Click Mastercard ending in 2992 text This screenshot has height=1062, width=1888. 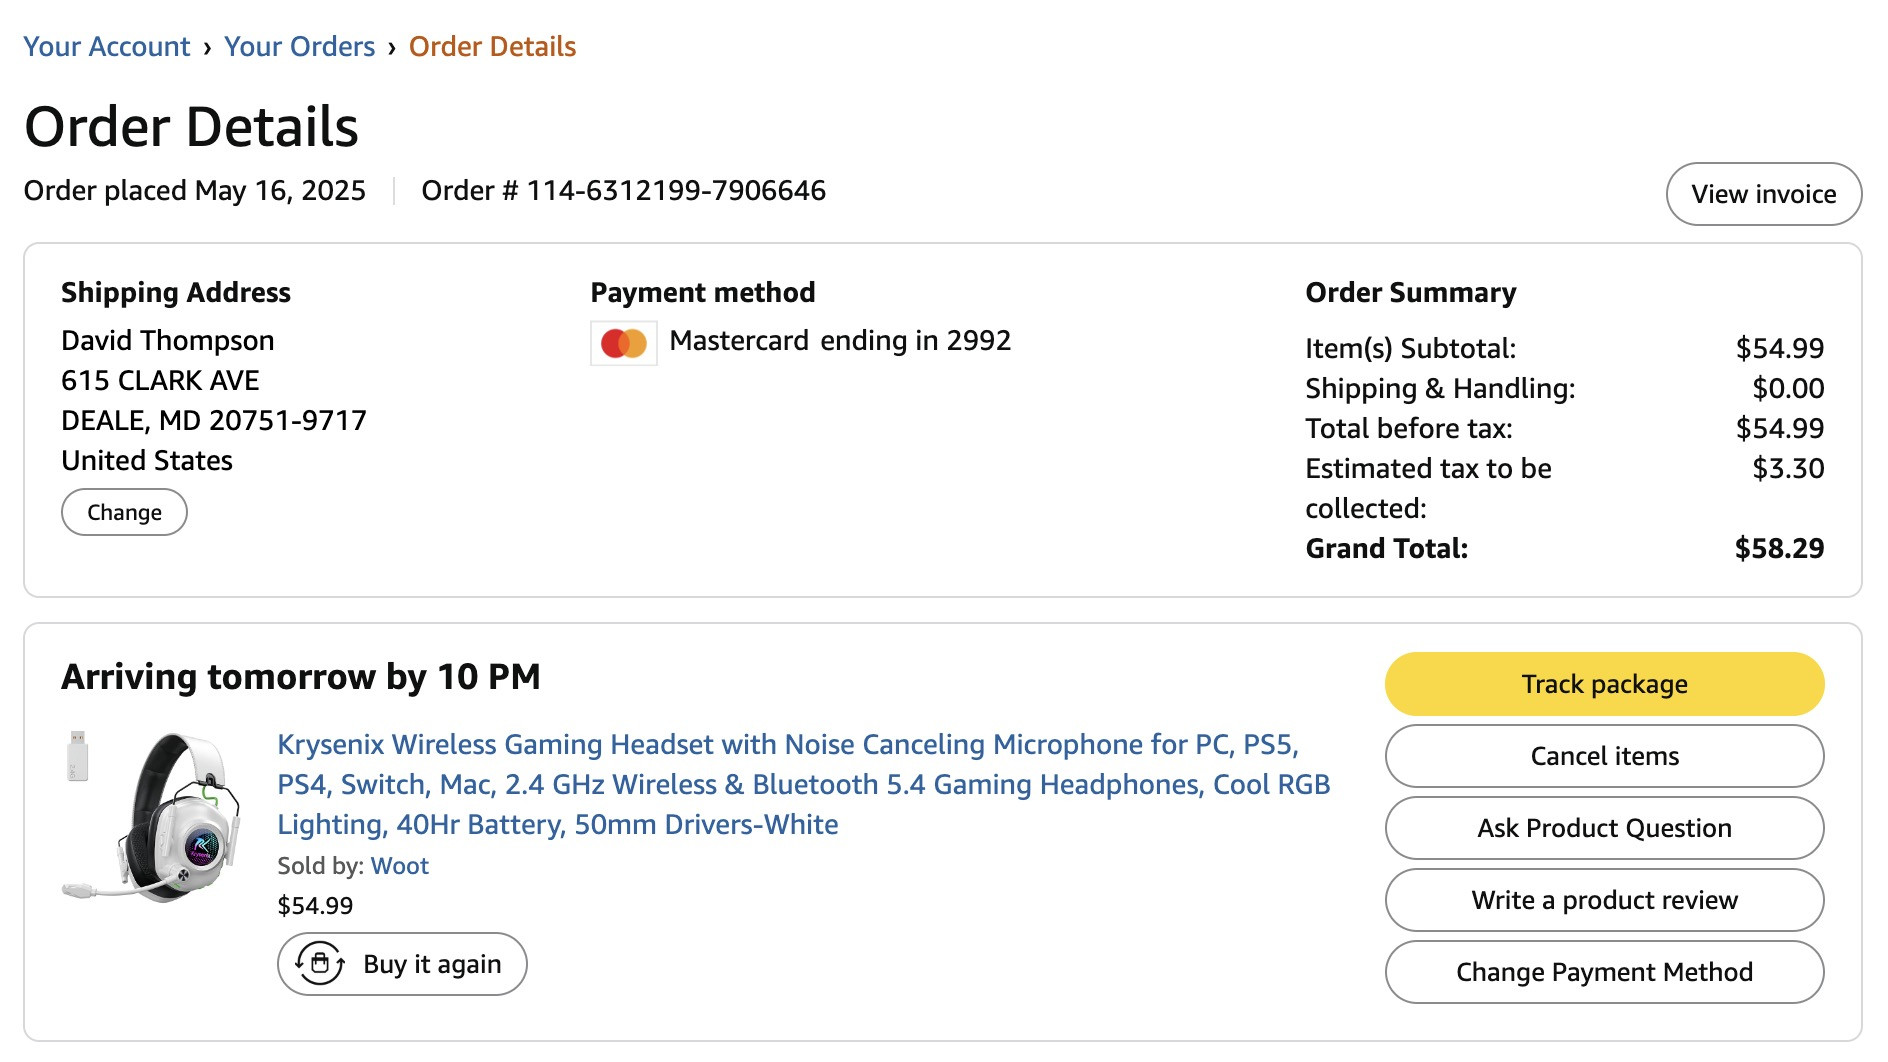pyautogui.click(x=840, y=341)
